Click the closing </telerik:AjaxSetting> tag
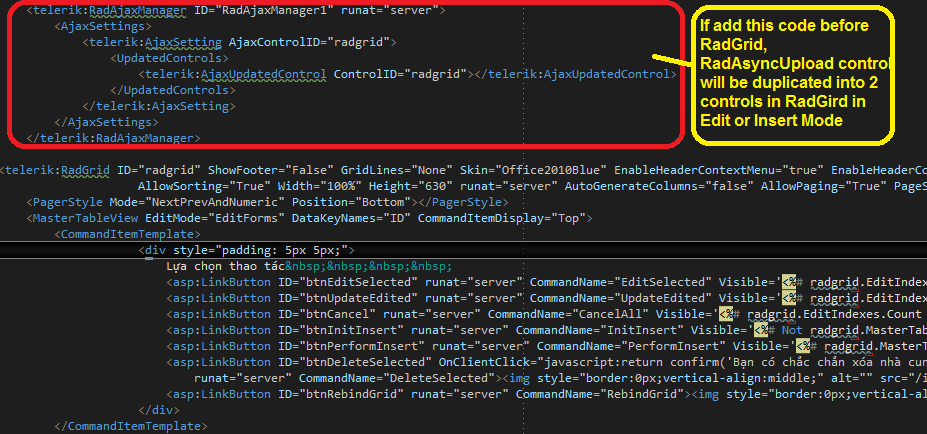Screen dimensions: 927x434 coord(159,106)
